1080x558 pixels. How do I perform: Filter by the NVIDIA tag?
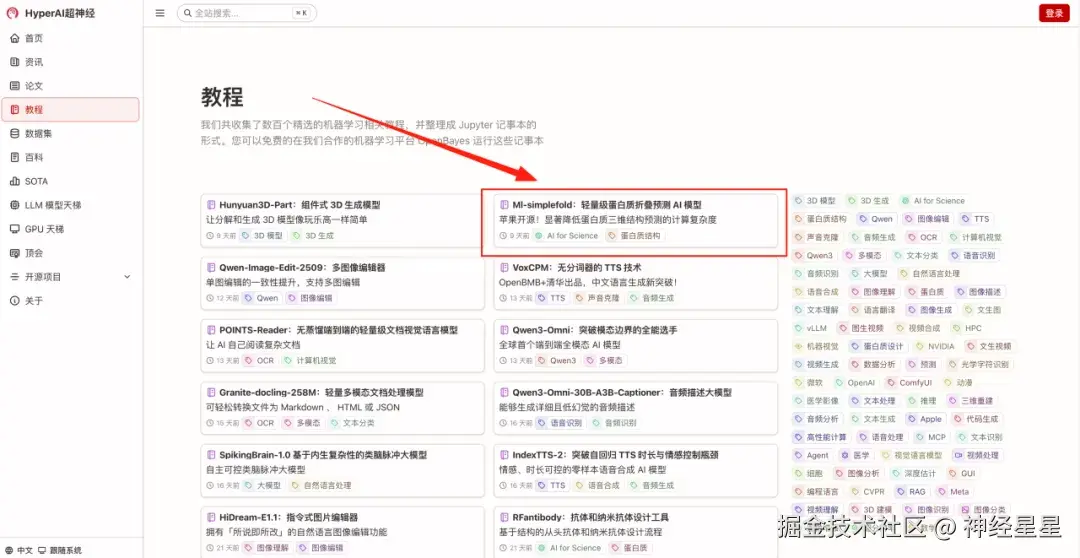pos(934,347)
